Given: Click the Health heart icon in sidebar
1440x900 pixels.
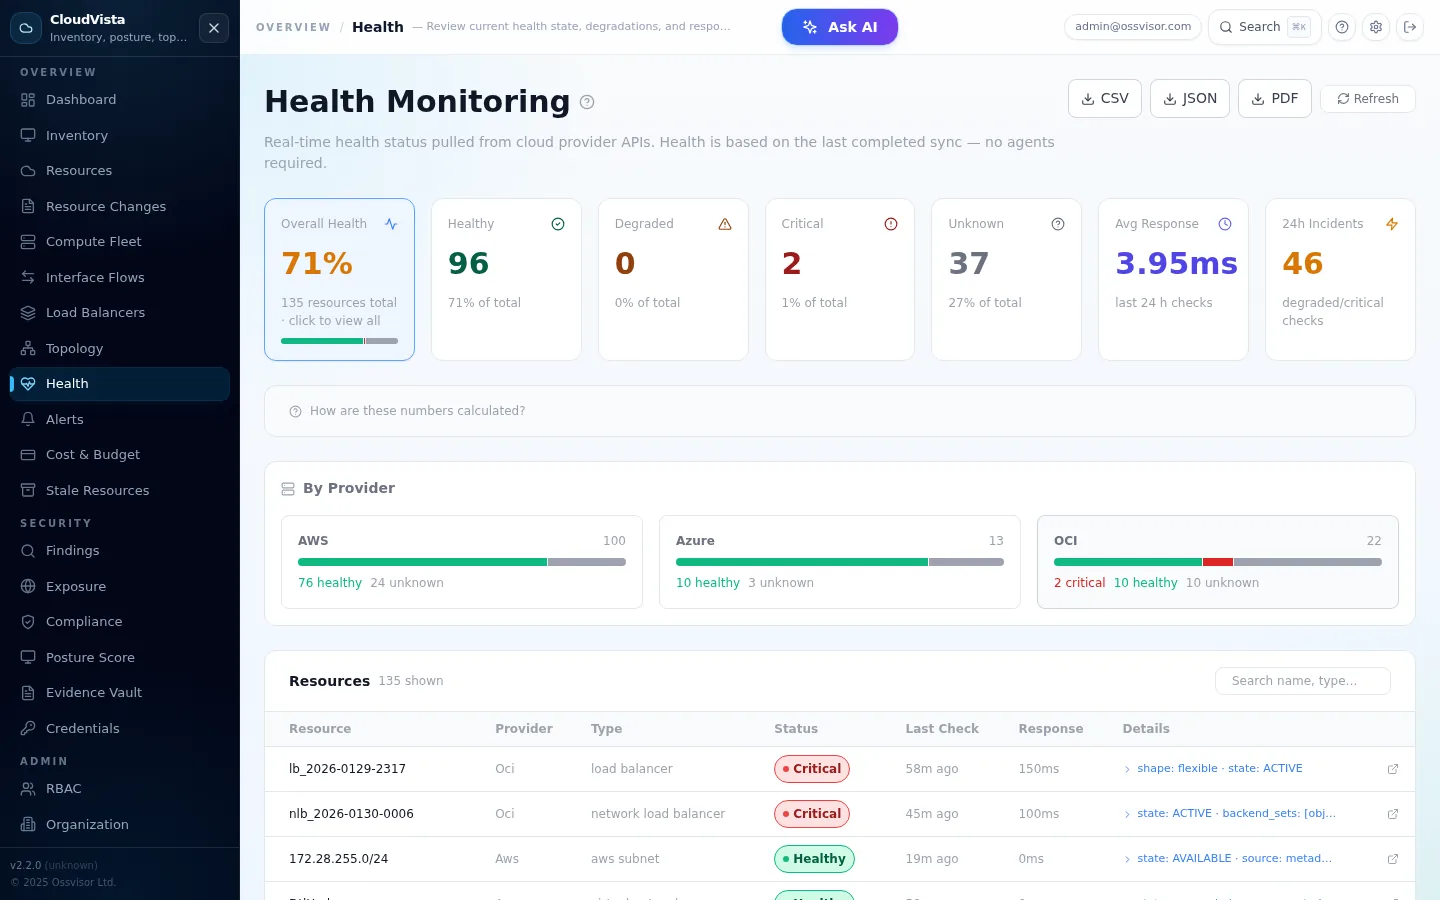Looking at the screenshot, I should (x=28, y=384).
